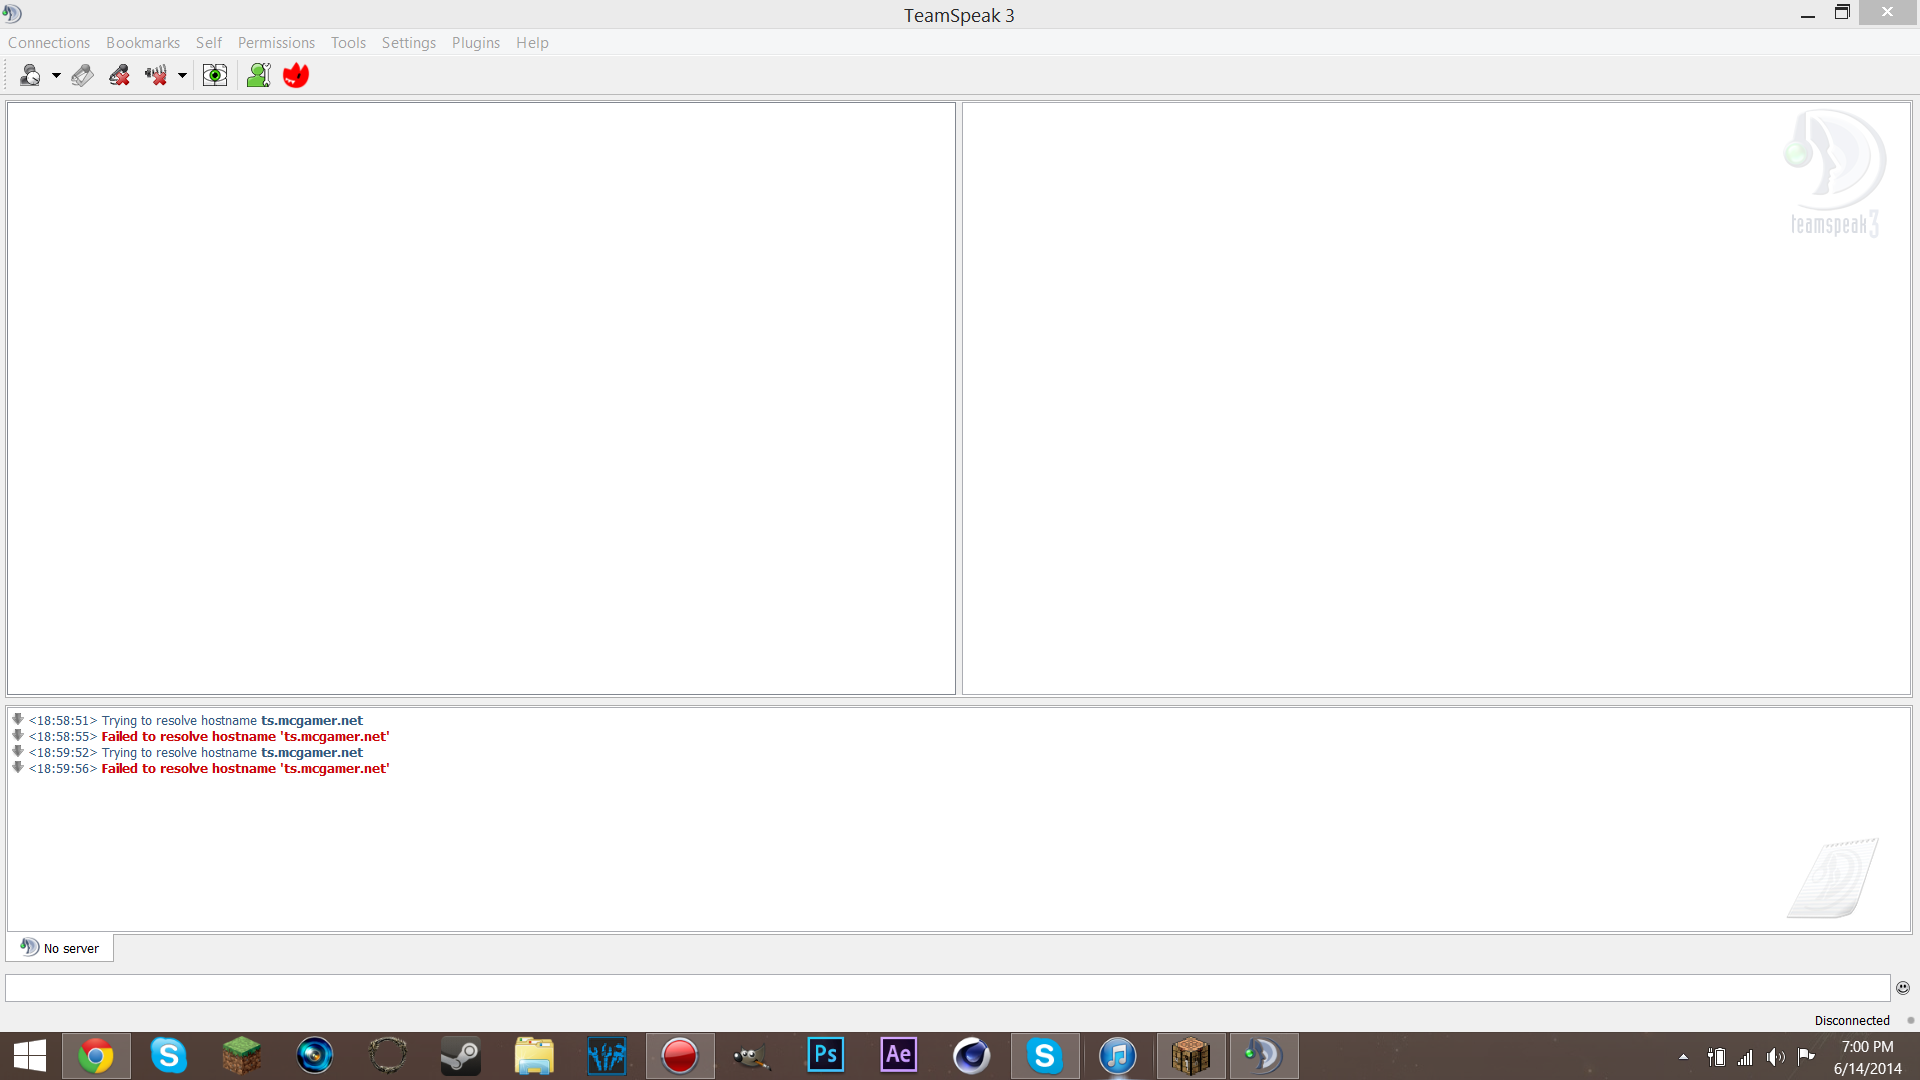Open the Self menu
Viewport: 1920px width, 1080px height.
point(209,43)
